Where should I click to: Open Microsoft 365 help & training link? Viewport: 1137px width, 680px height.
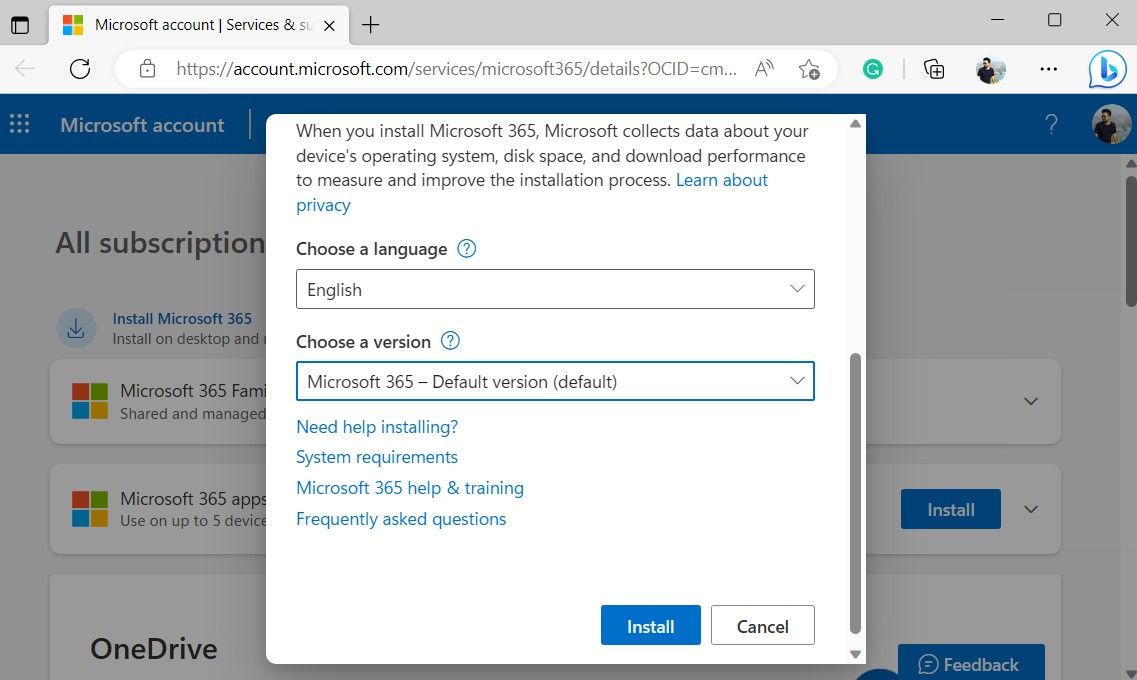click(410, 488)
